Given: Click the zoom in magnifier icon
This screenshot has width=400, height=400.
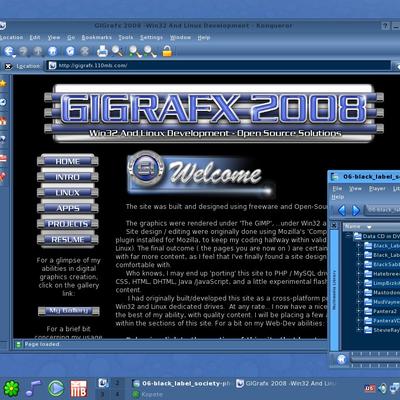Looking at the screenshot, I should (135, 51).
